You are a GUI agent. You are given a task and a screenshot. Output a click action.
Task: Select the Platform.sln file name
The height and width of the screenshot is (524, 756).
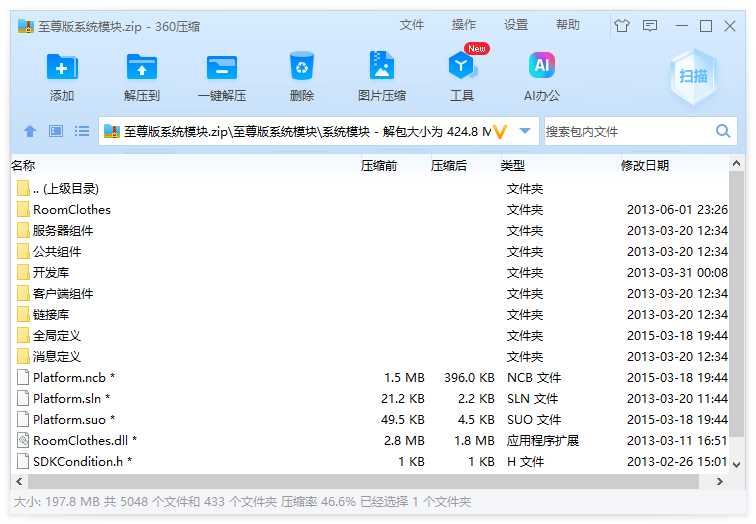(72, 399)
